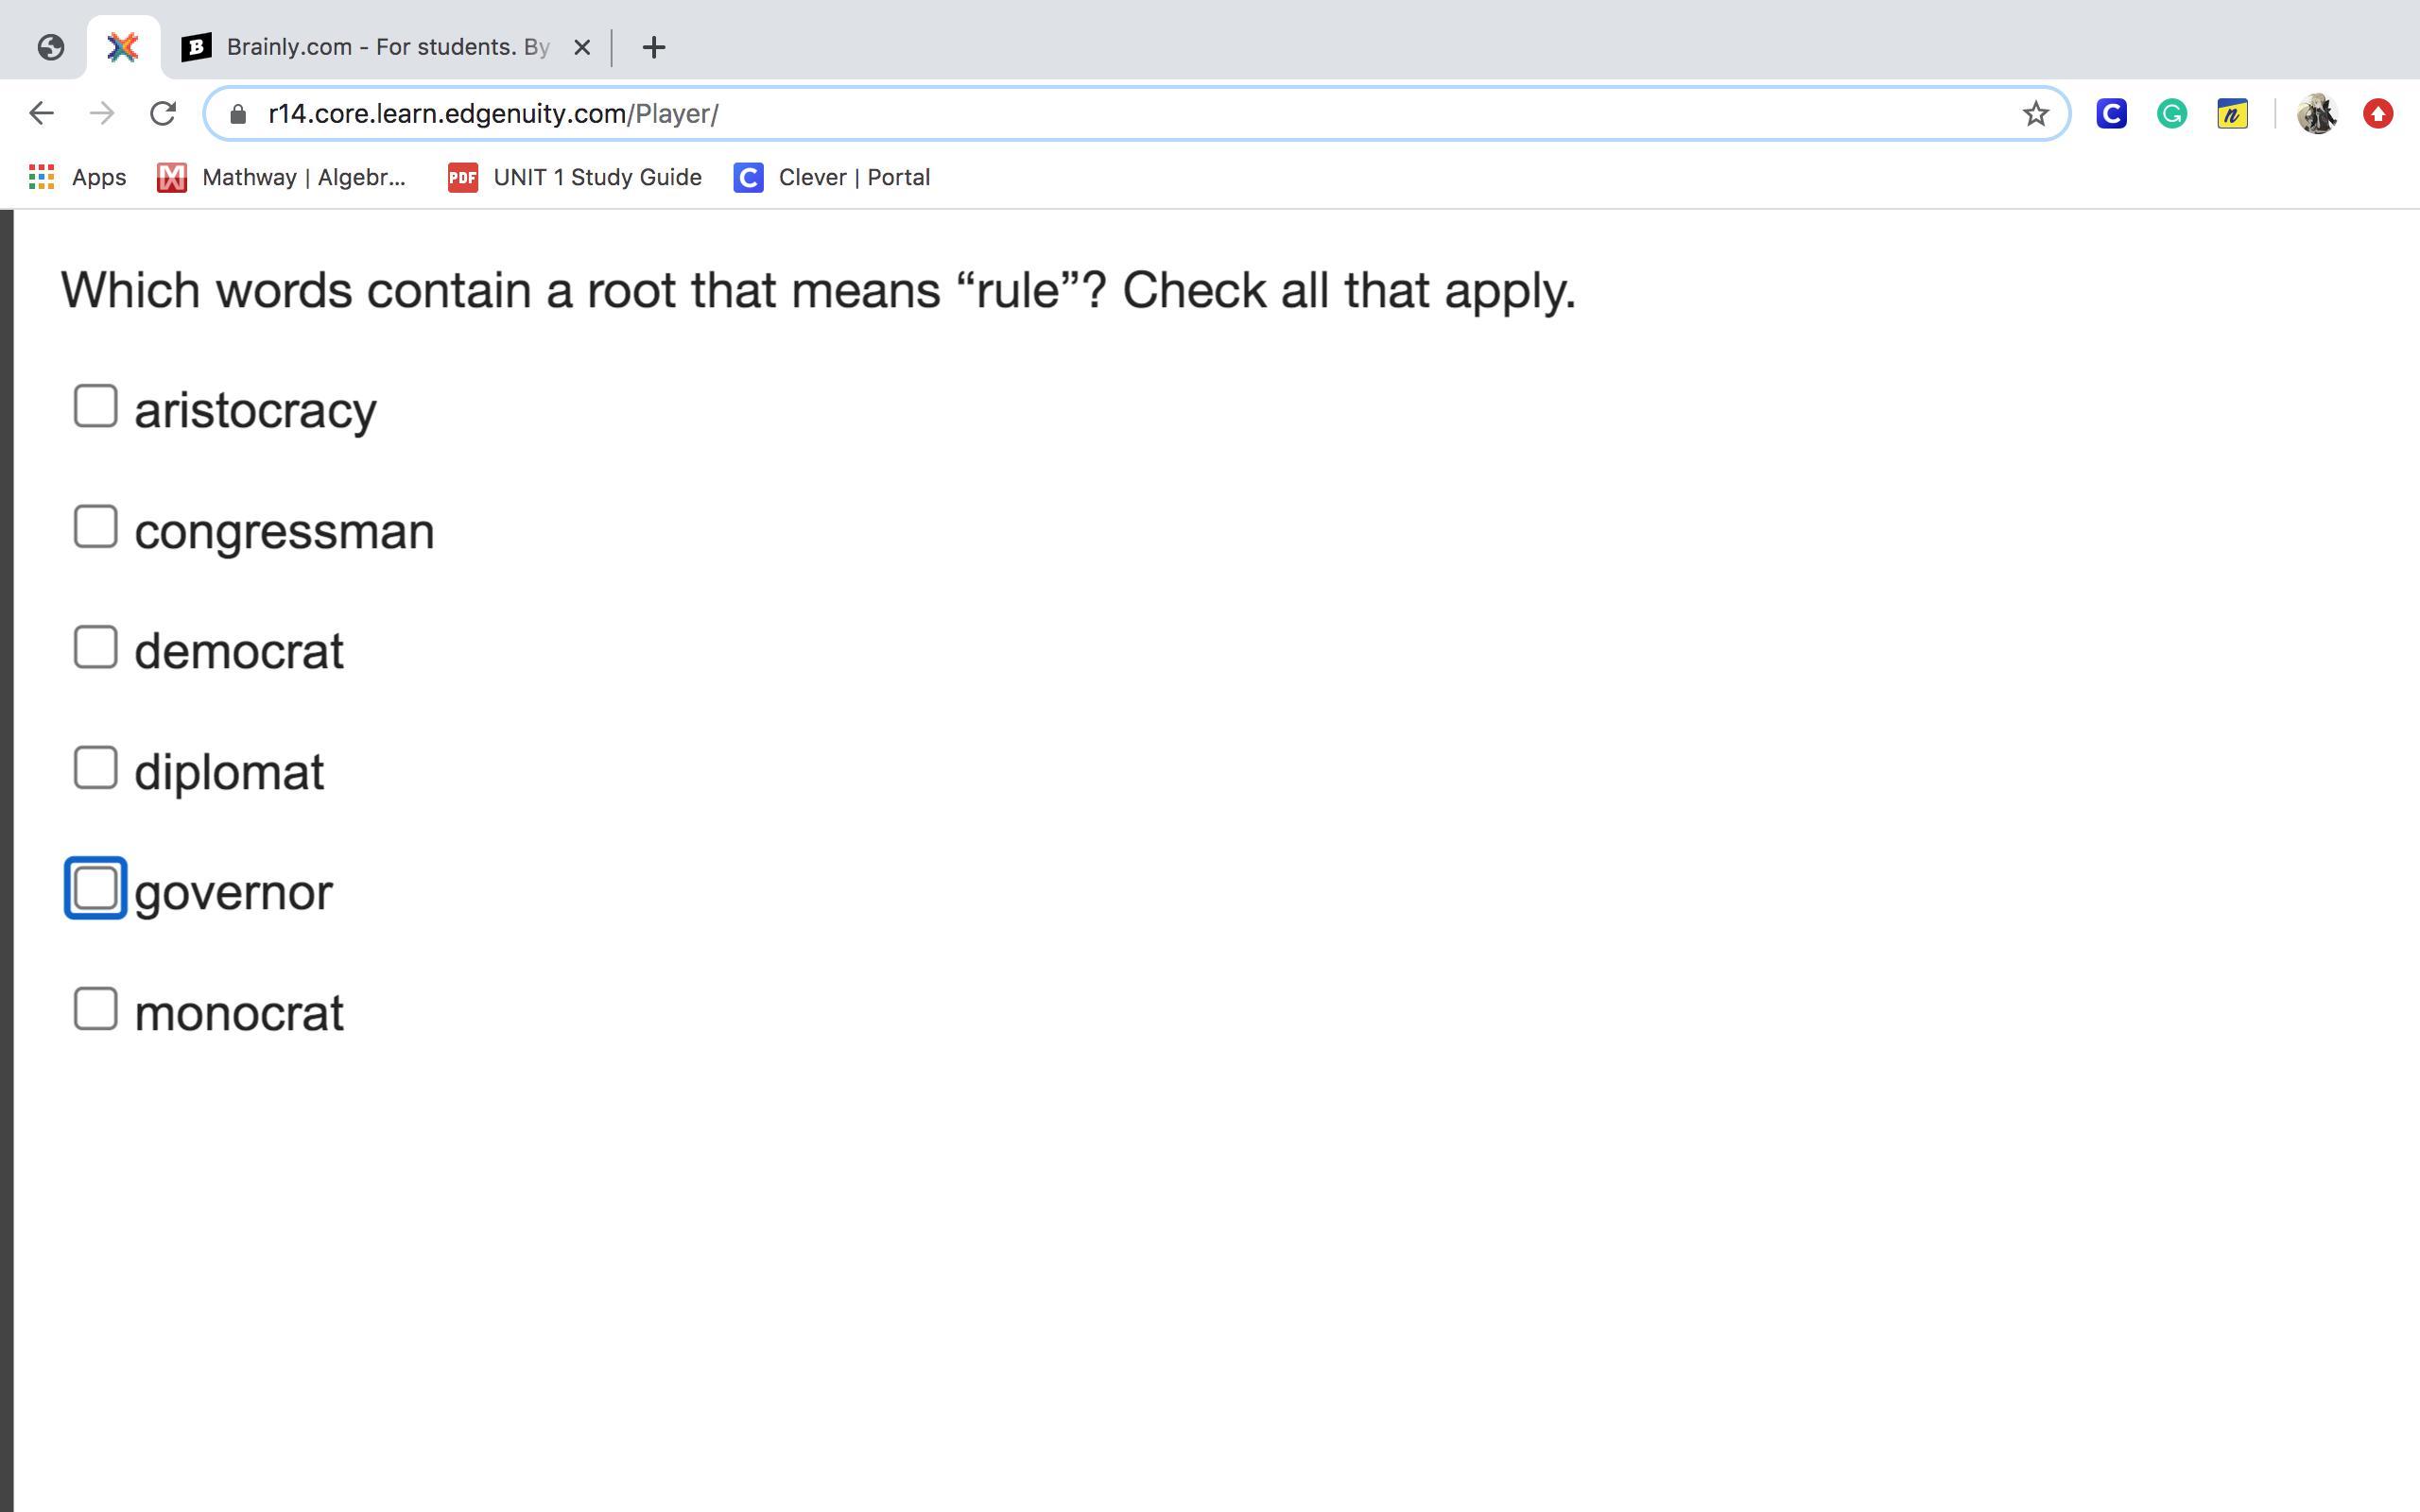
Task: Check the democrat checkbox
Action: [x=96, y=648]
